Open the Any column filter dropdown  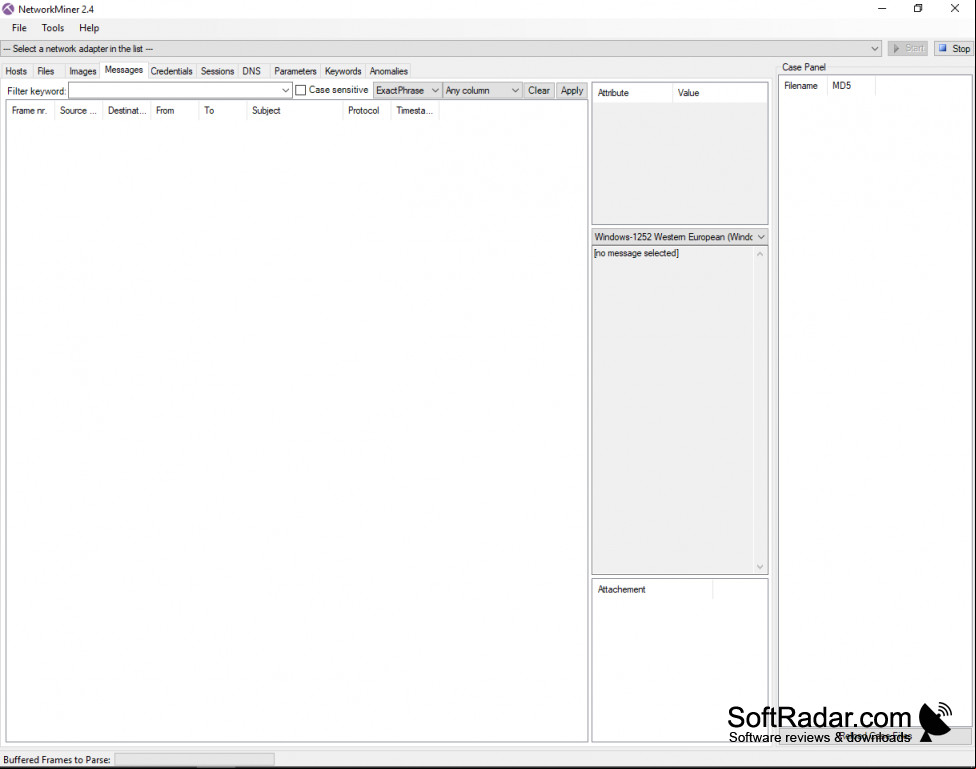click(x=482, y=90)
